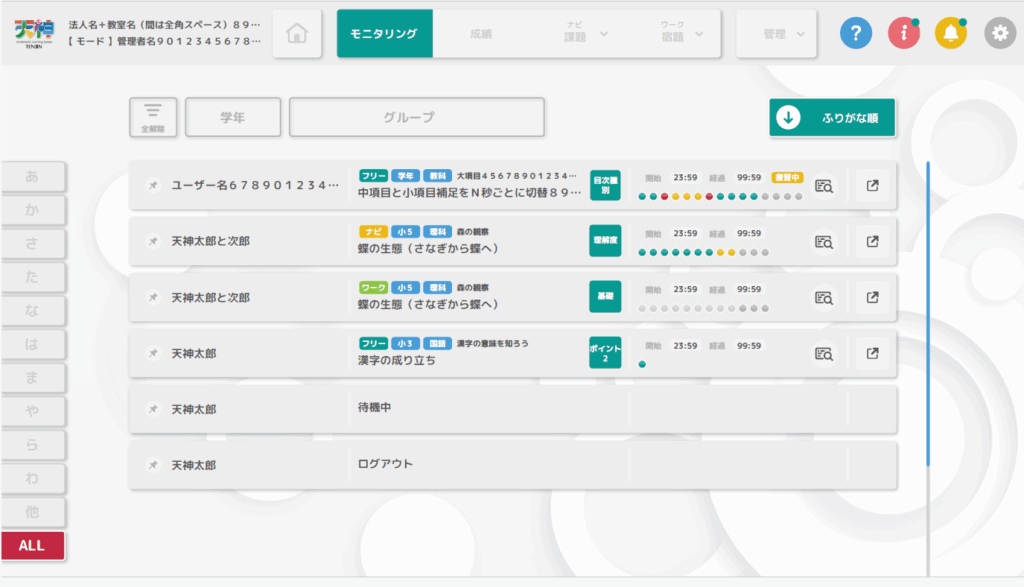Expand the ワーク 宿題 dropdown

(681, 34)
